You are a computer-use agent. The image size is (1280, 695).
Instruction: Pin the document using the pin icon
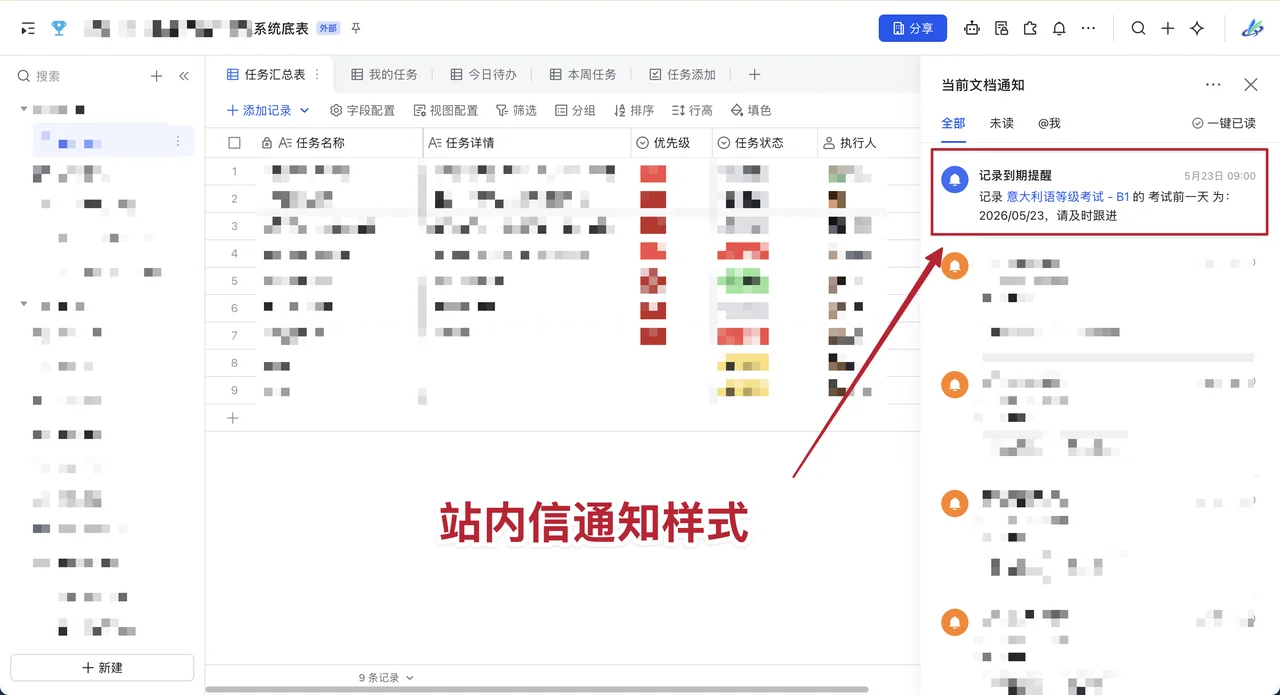[355, 28]
